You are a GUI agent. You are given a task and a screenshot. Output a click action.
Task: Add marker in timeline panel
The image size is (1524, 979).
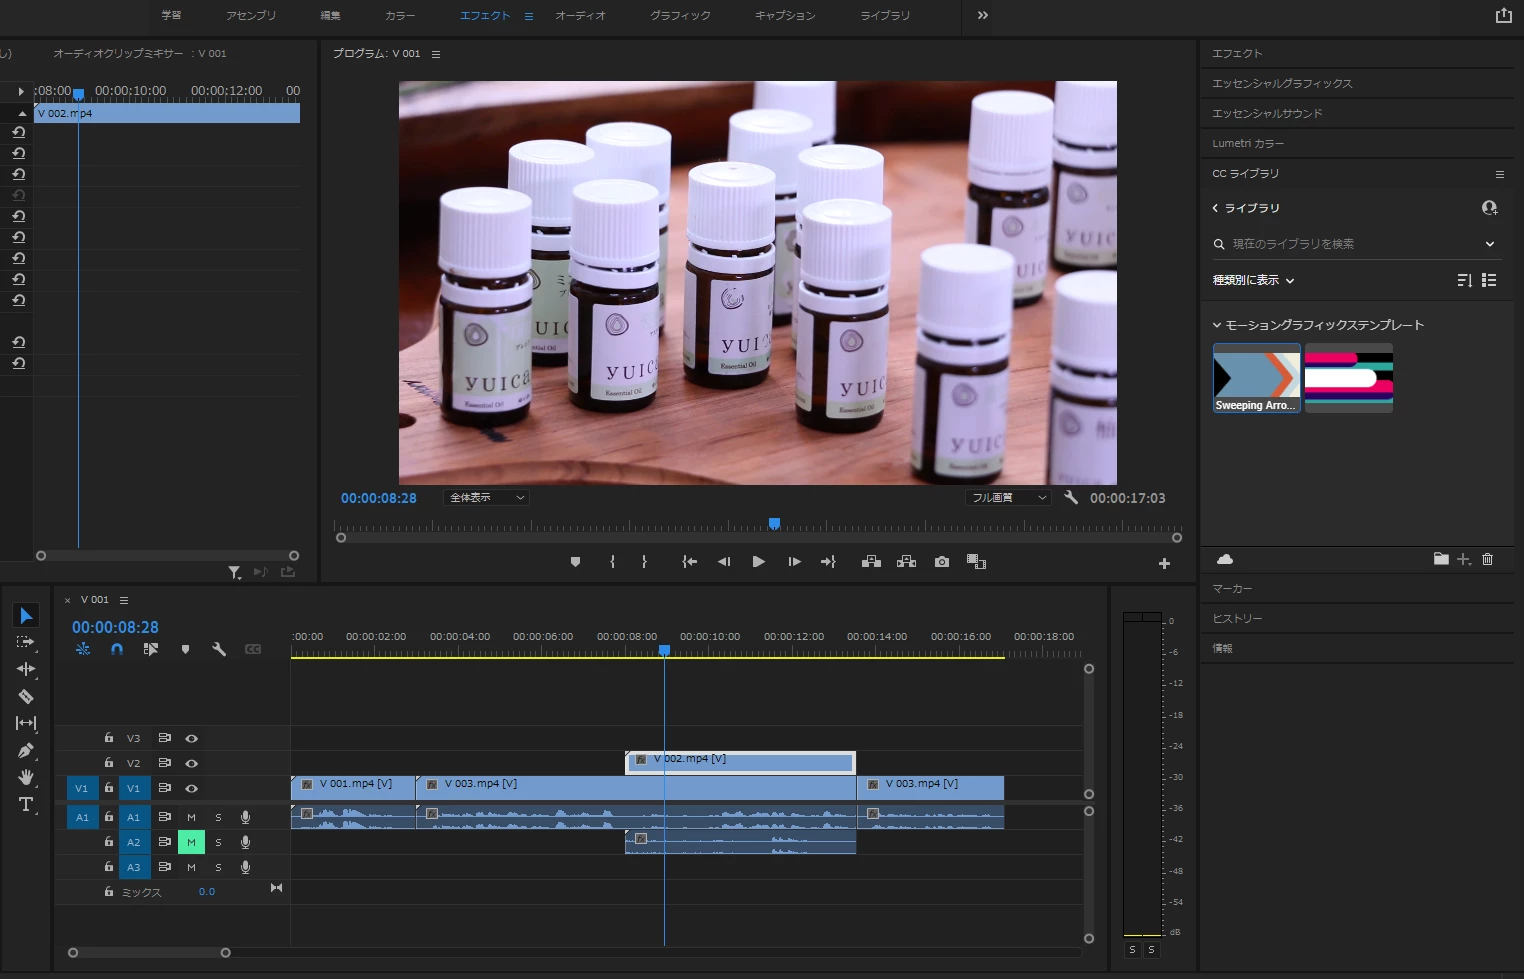[x=185, y=649]
